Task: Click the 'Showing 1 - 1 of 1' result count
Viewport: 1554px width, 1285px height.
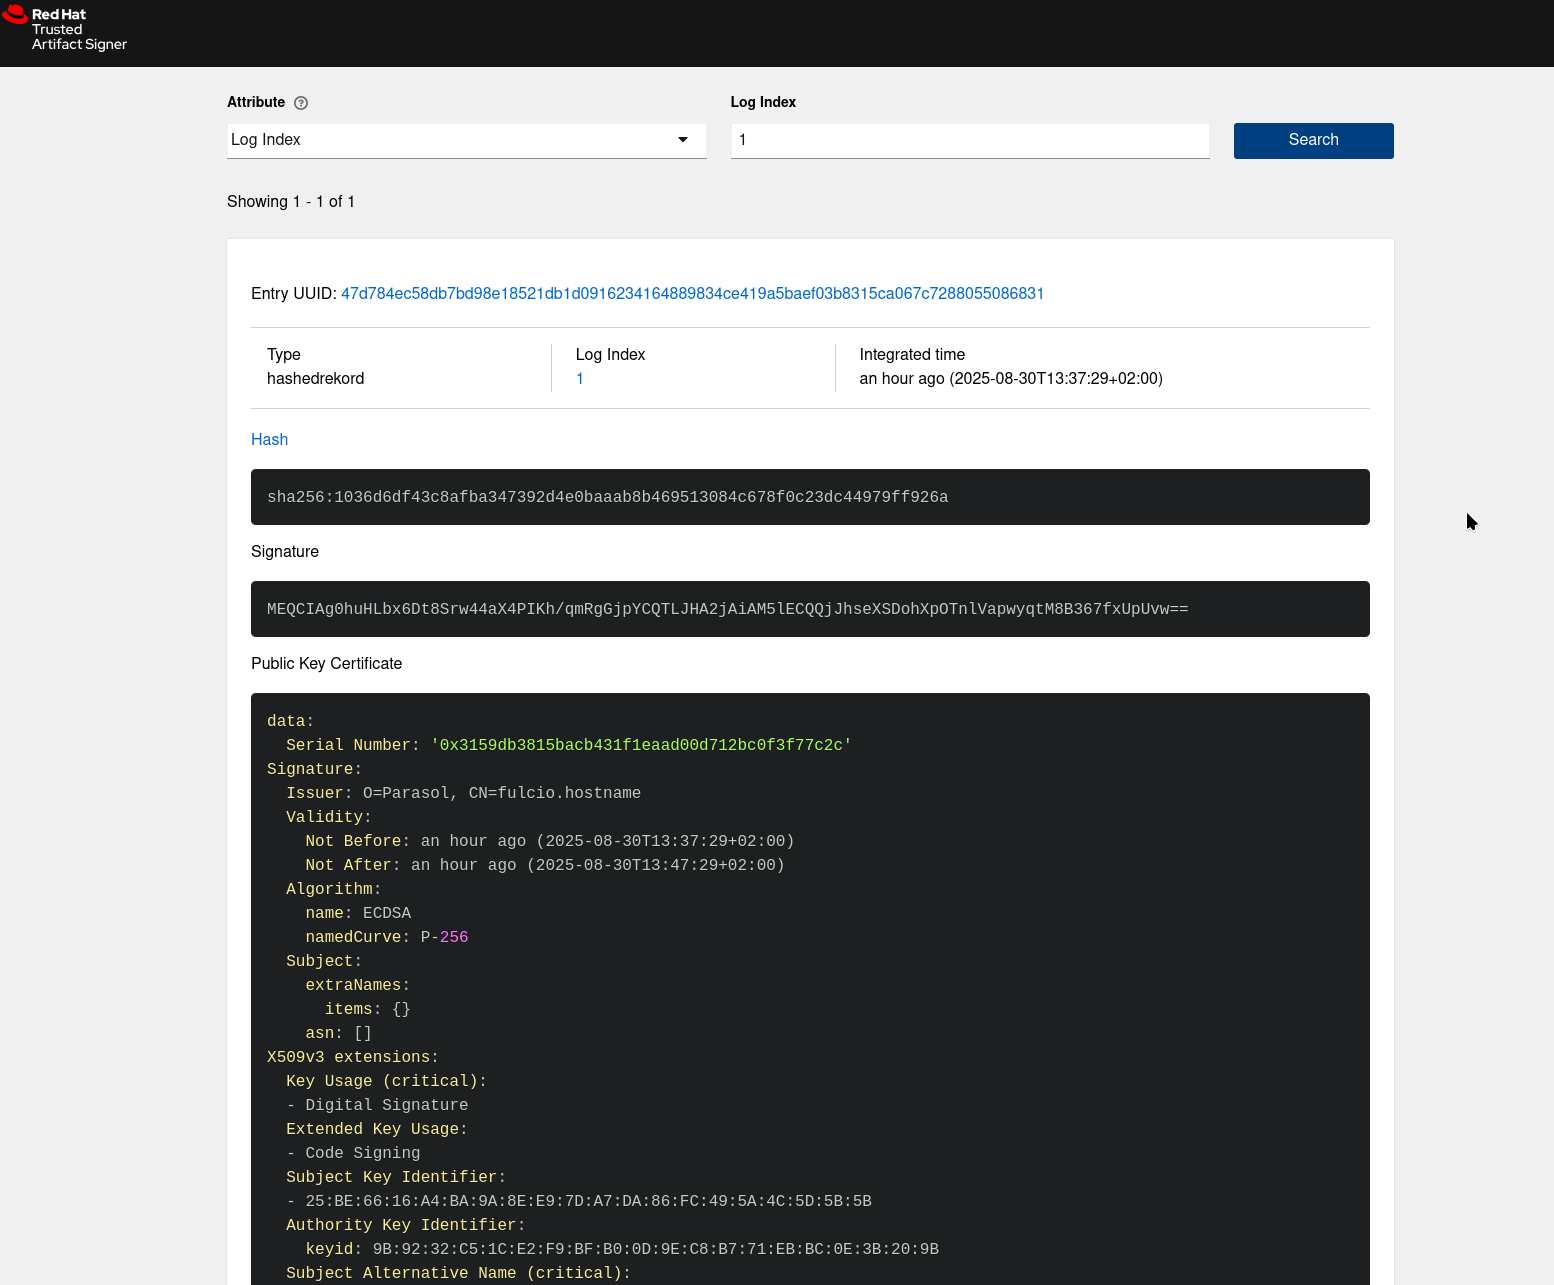Action: tap(291, 202)
